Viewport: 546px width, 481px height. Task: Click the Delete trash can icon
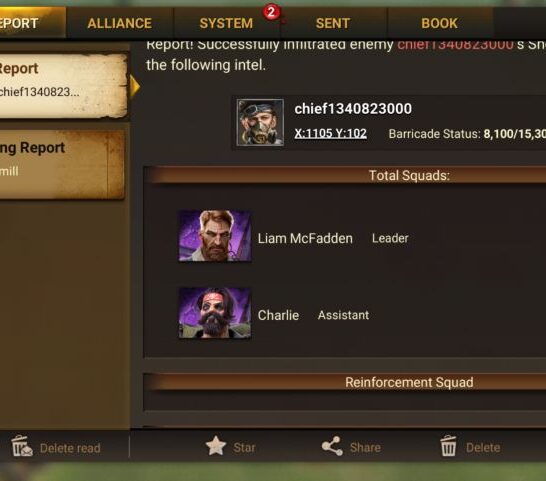[448, 446]
